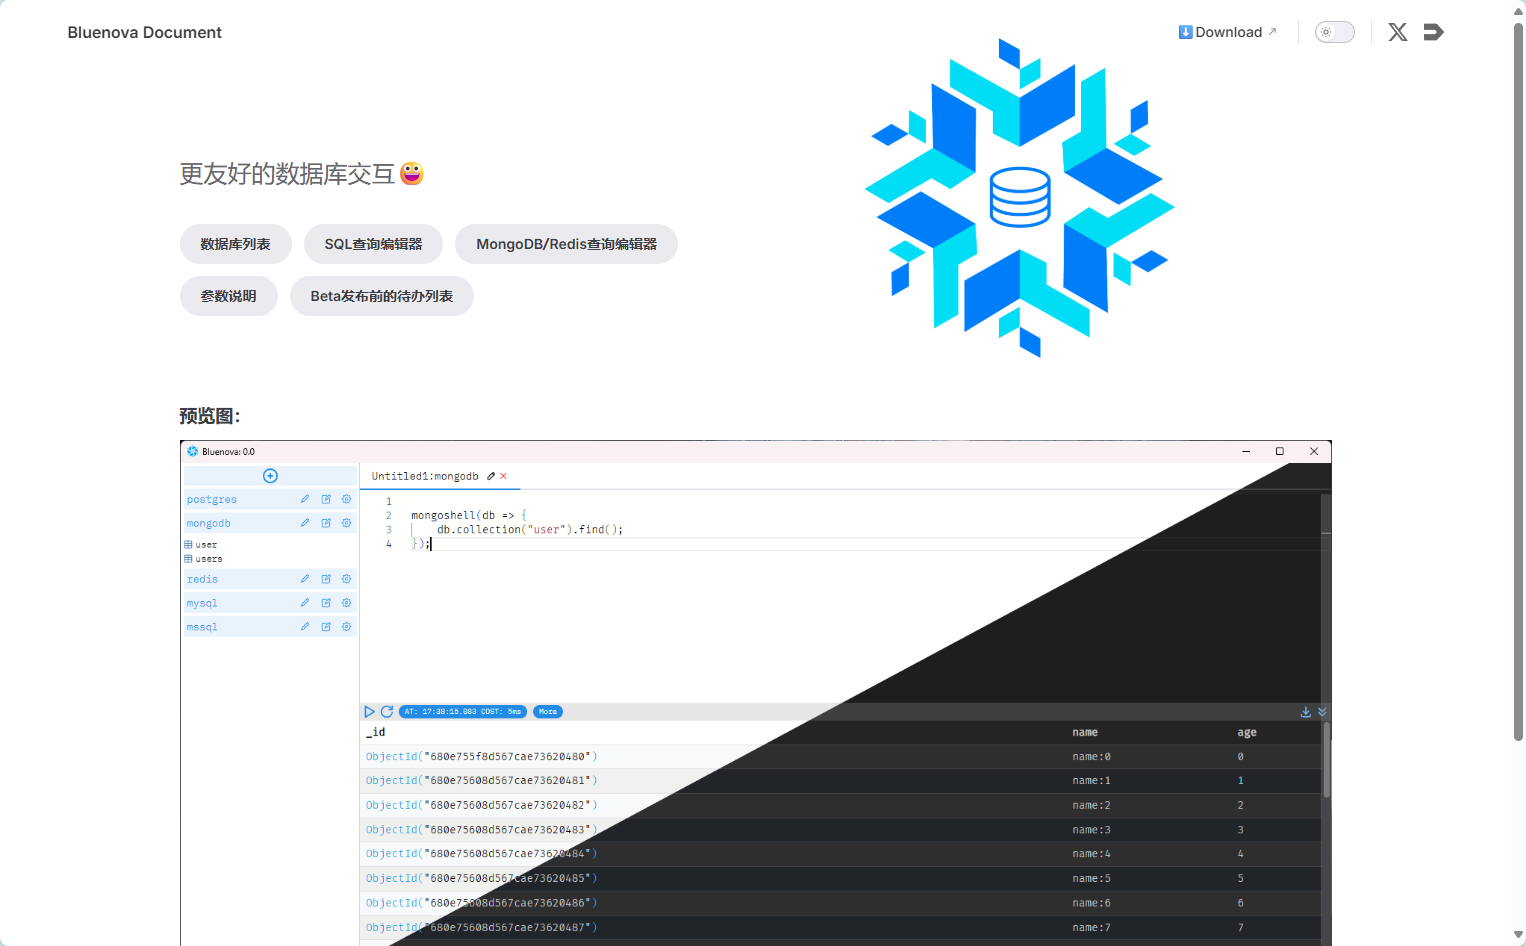Viewport: 1526px width, 946px height.
Task: Click the _id column header in results
Action: 376,732
